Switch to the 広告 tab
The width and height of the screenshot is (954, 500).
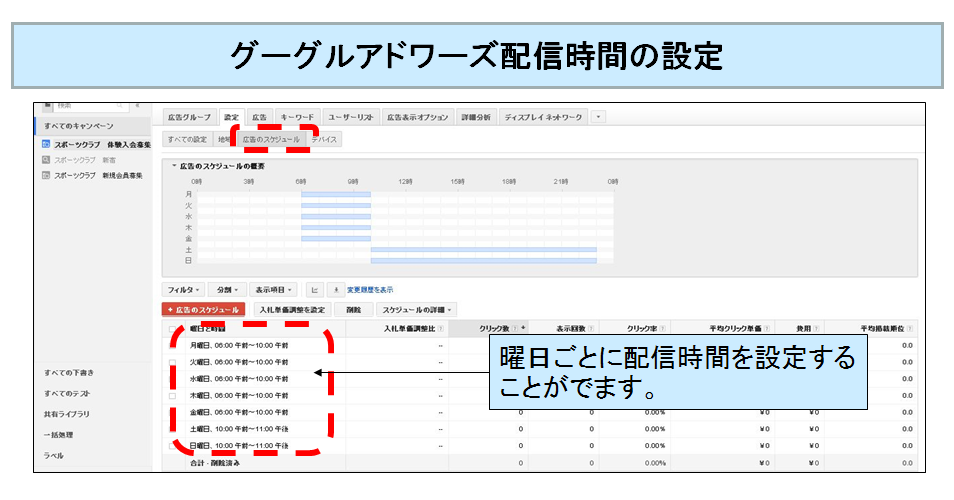(x=259, y=117)
